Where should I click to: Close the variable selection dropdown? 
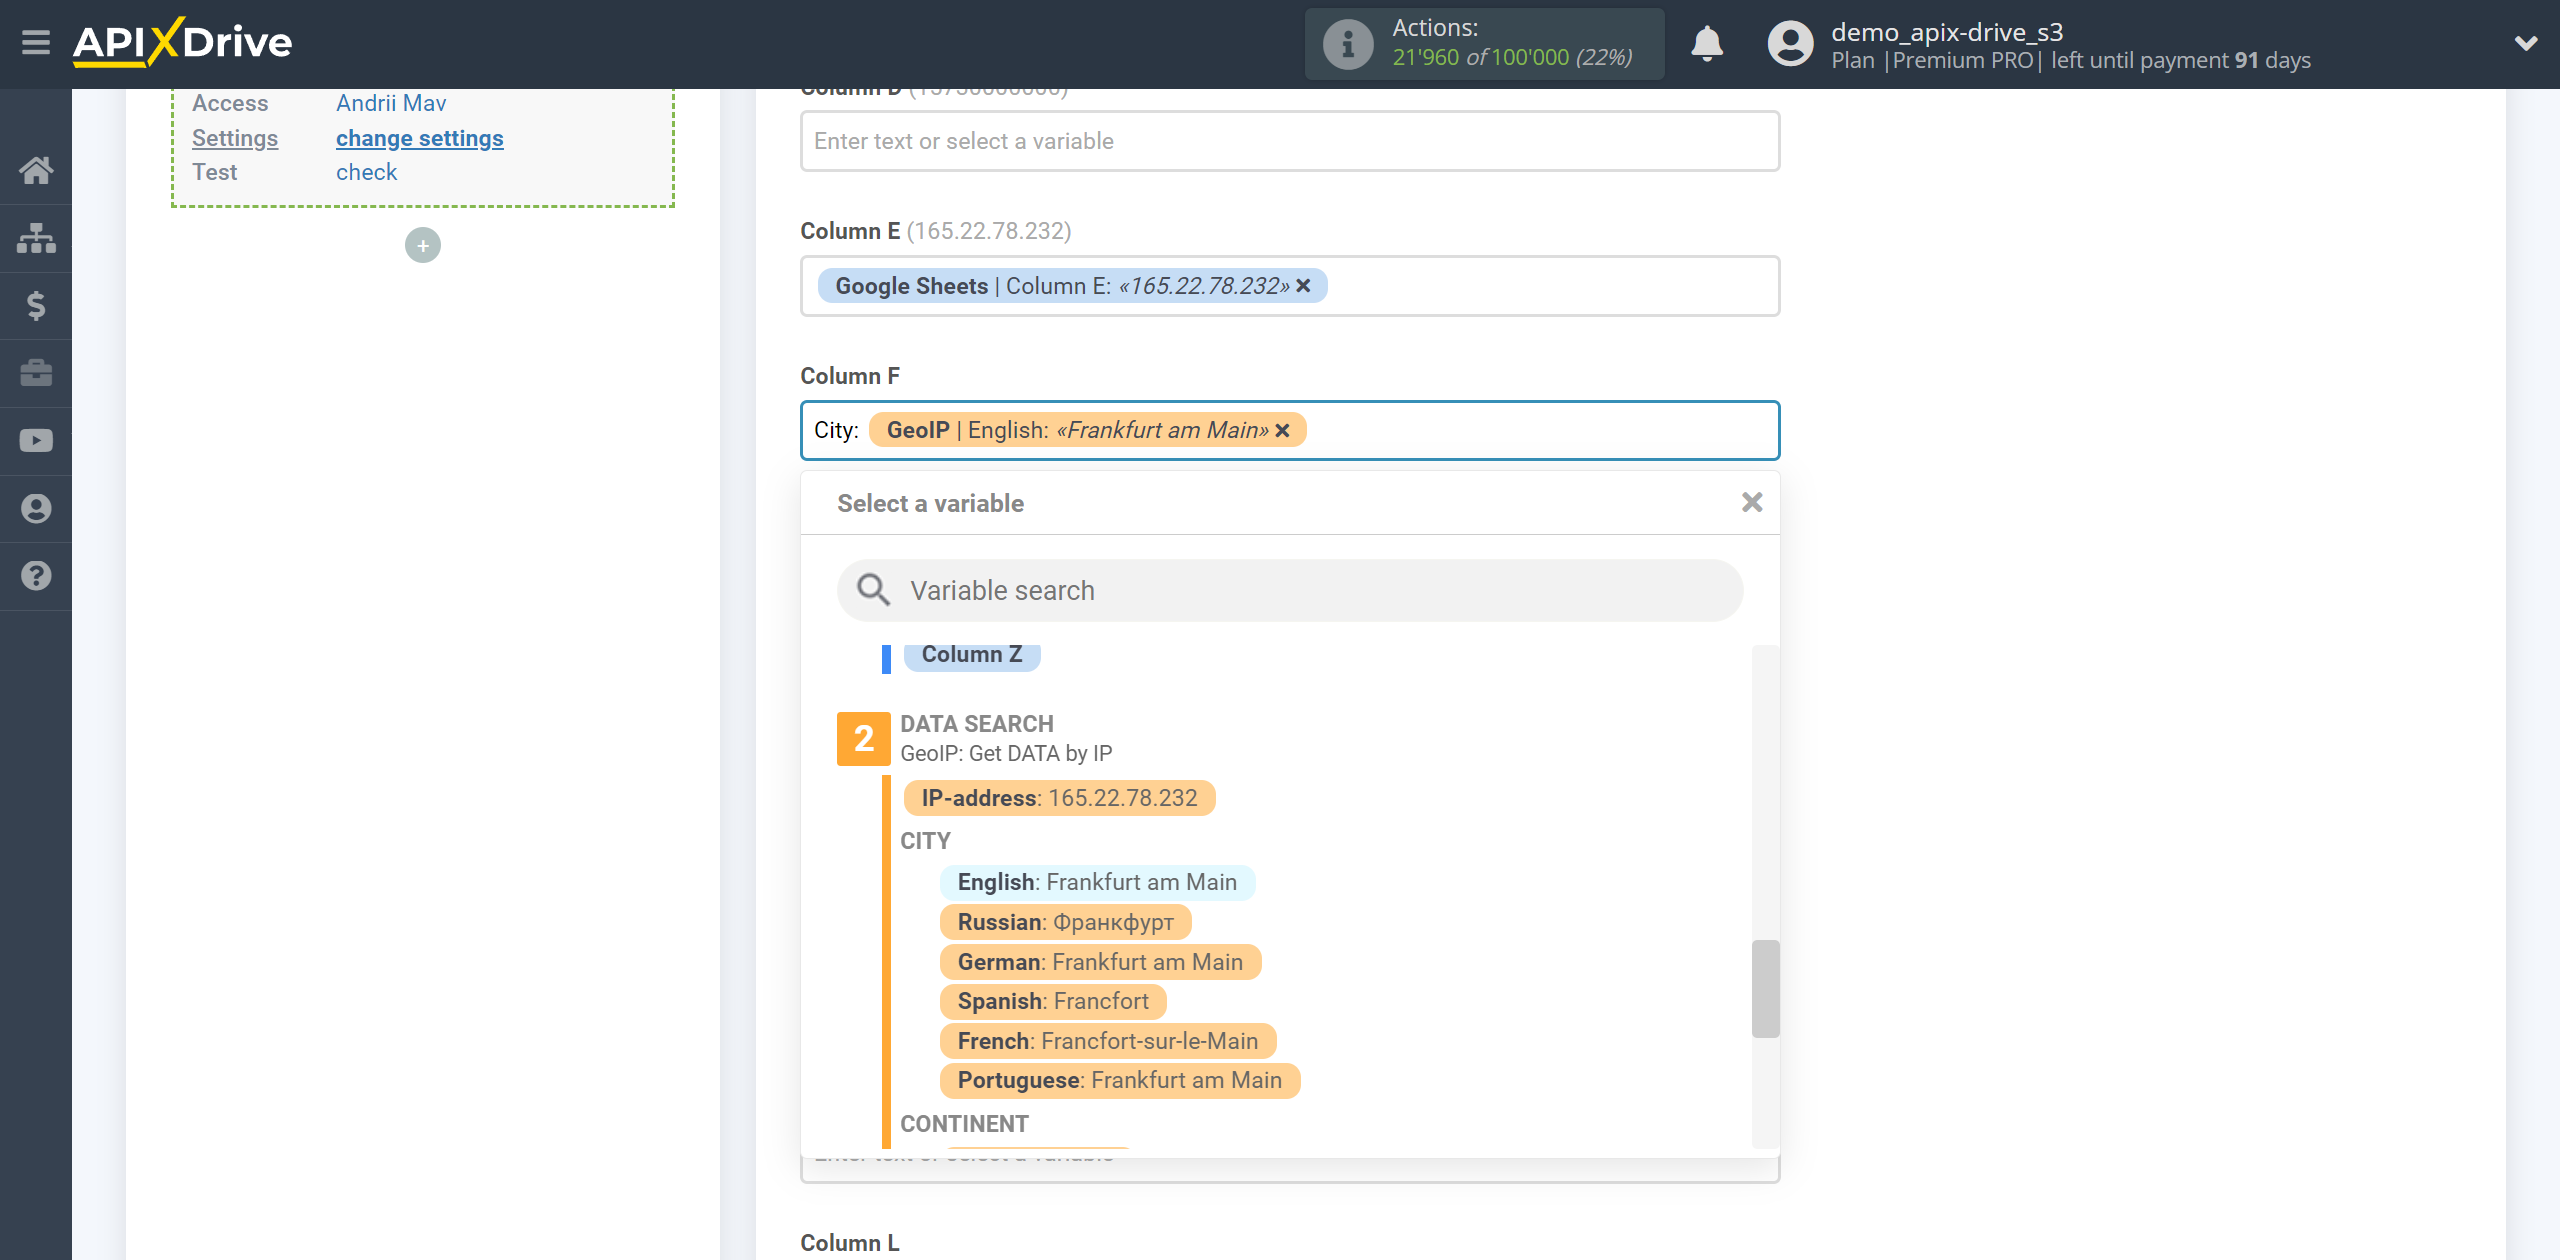click(x=1752, y=503)
